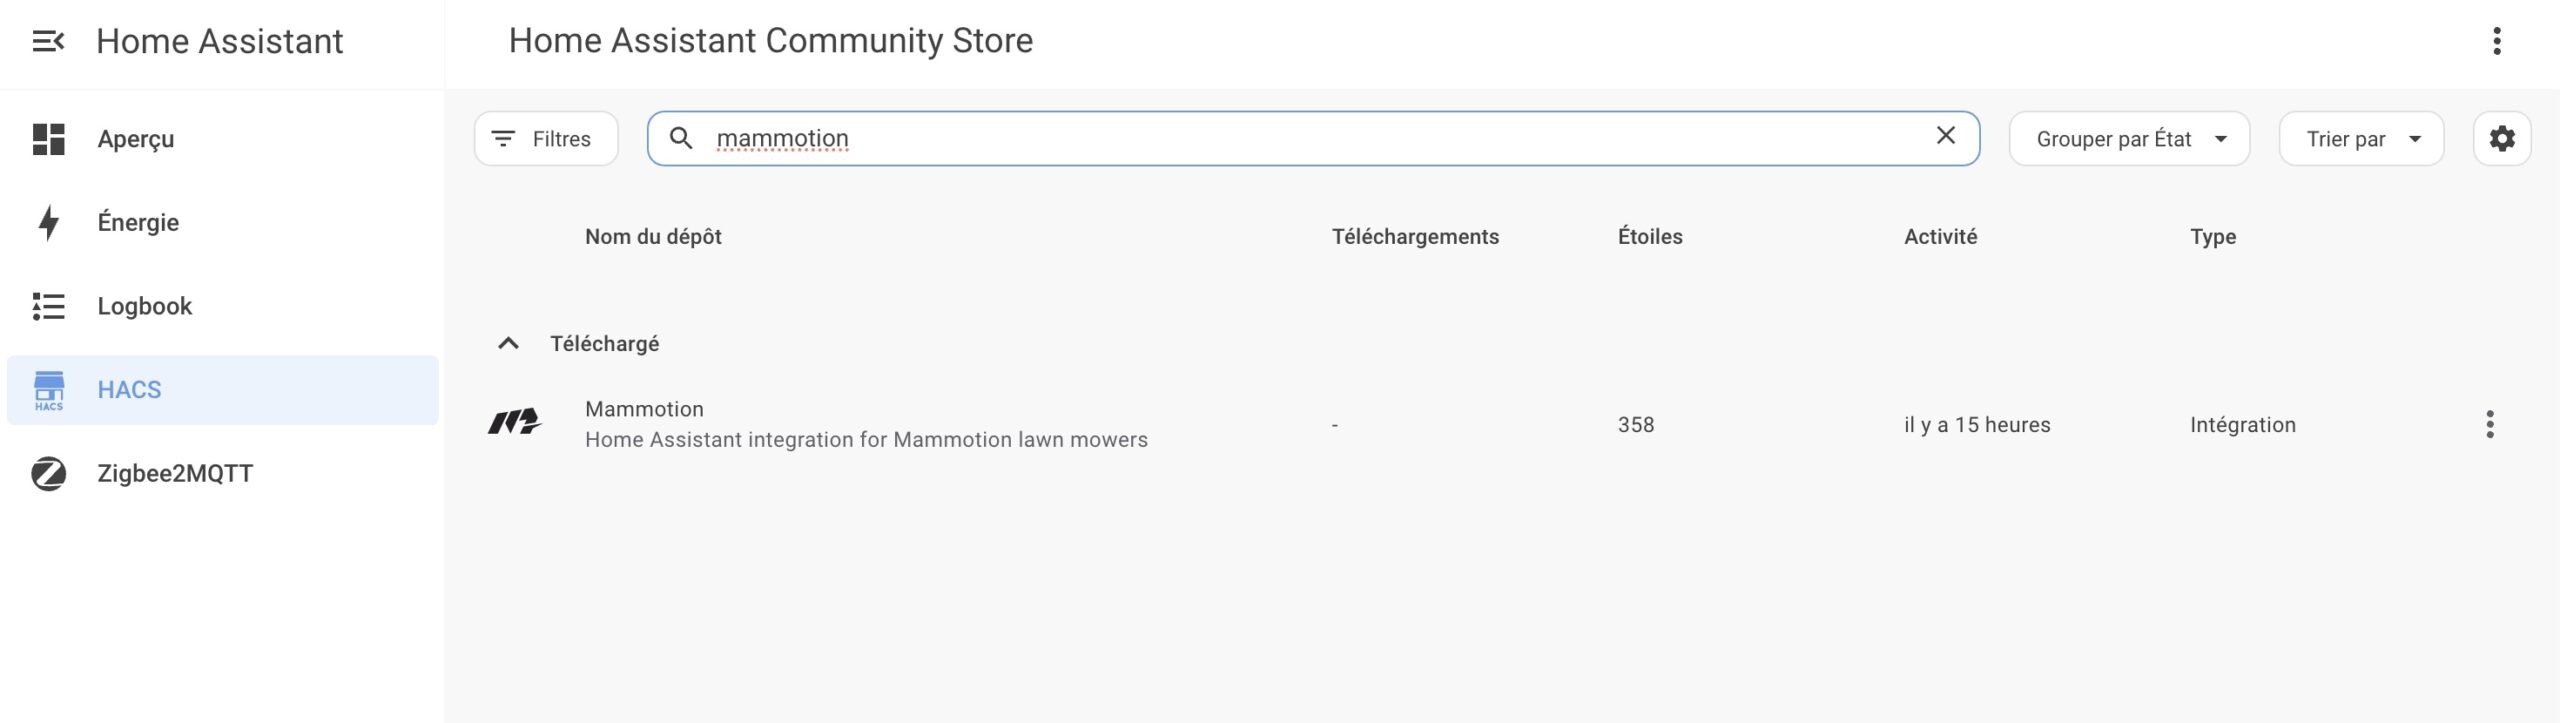Open the settings gear next to Trier par
Screen dimensions: 2560x723
click(x=2502, y=138)
